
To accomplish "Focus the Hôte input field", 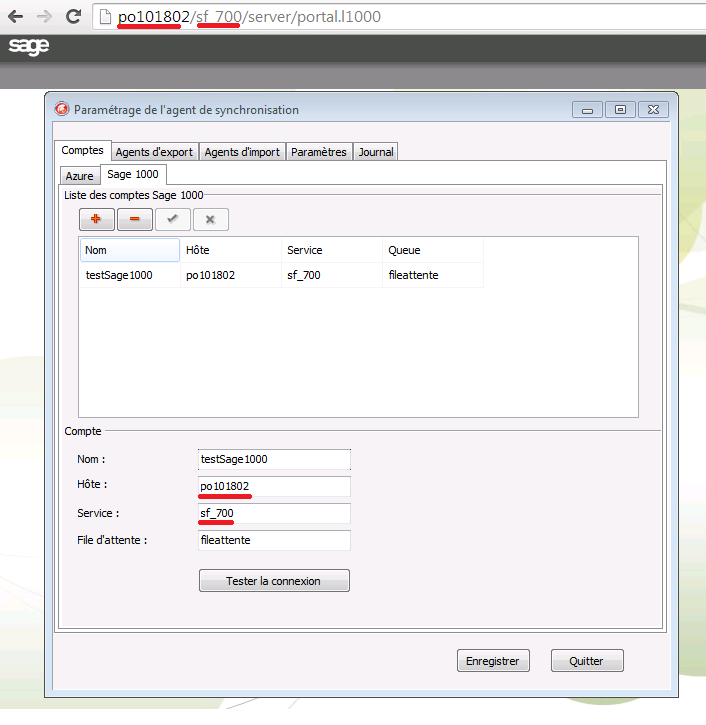I will 274,486.
